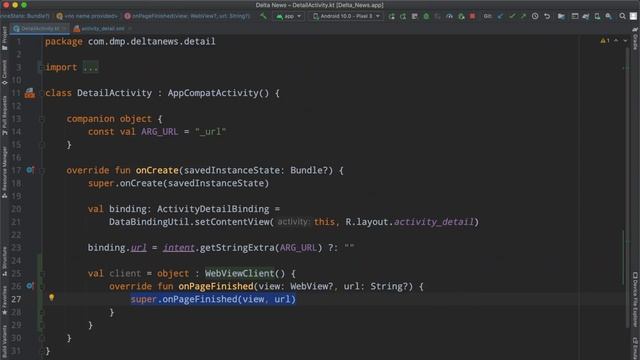Screen dimensions: 640x360
Task: Open the Commit tool window sidebar button
Action: (4, 72)
